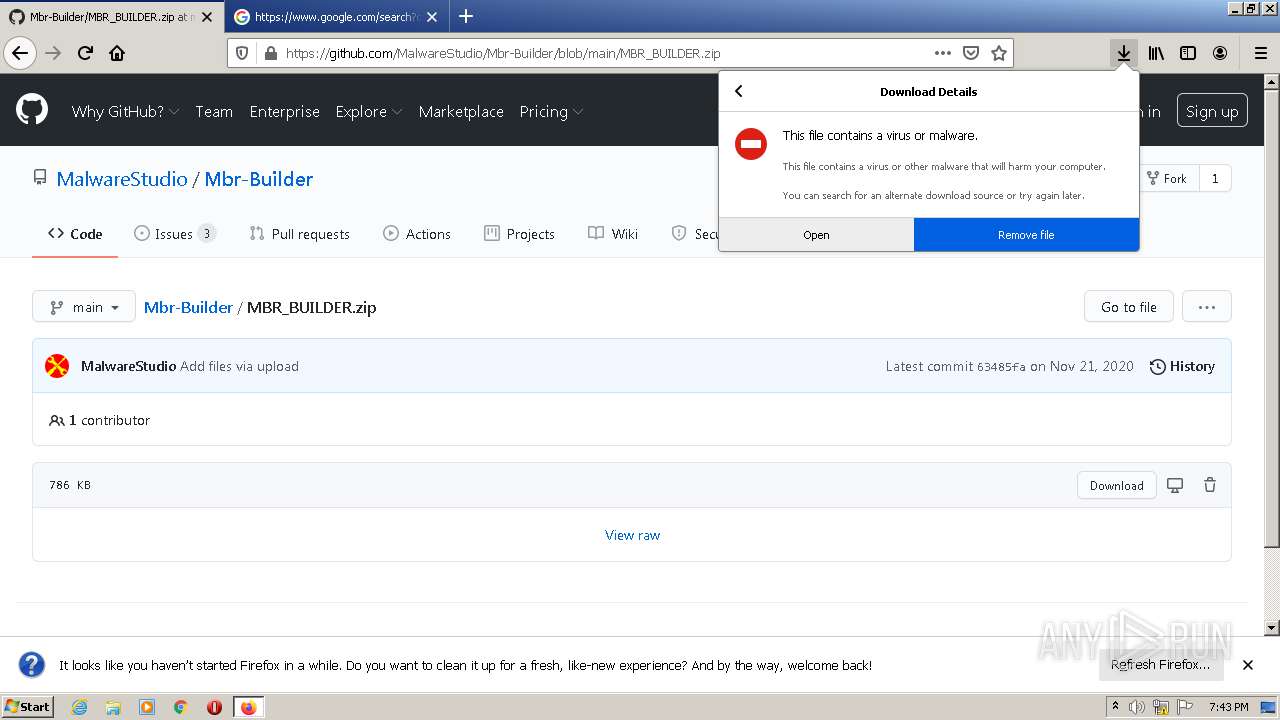
Task: Delete this file trash icon
Action: (1210, 485)
